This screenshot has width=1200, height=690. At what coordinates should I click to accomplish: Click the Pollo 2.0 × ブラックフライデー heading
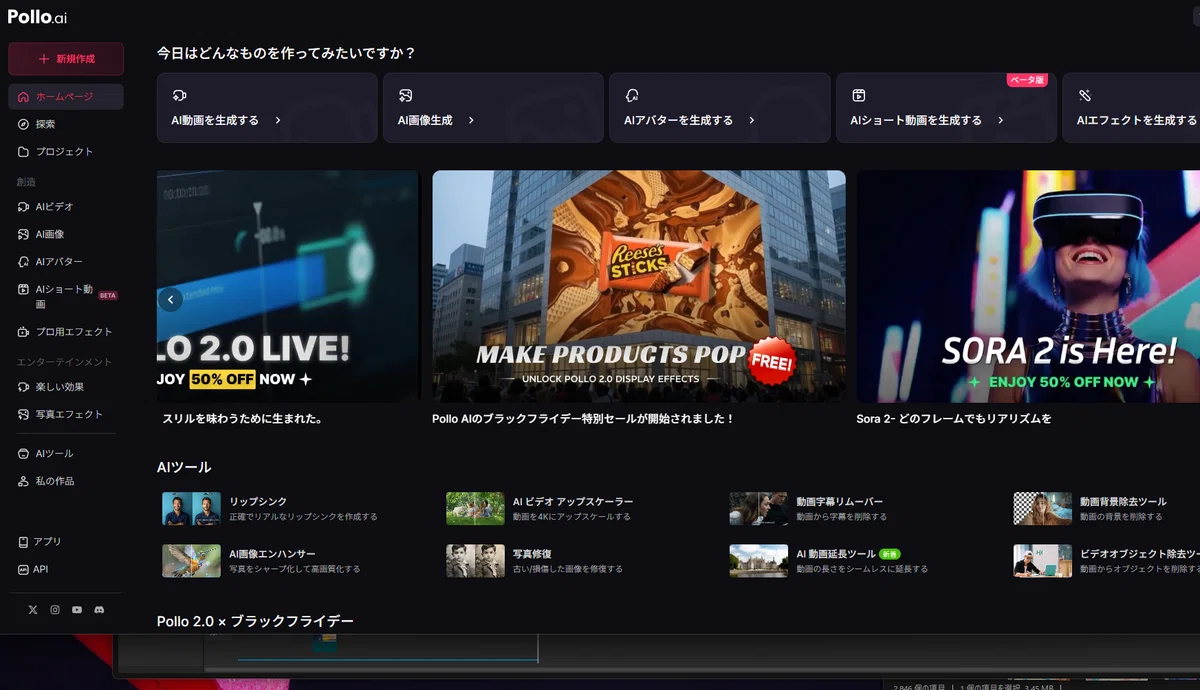[x=255, y=621]
